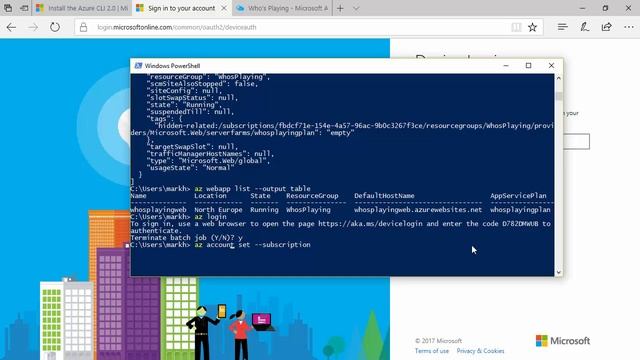
Task: Open the tabs you've set aside icon
Action: point(8,8)
